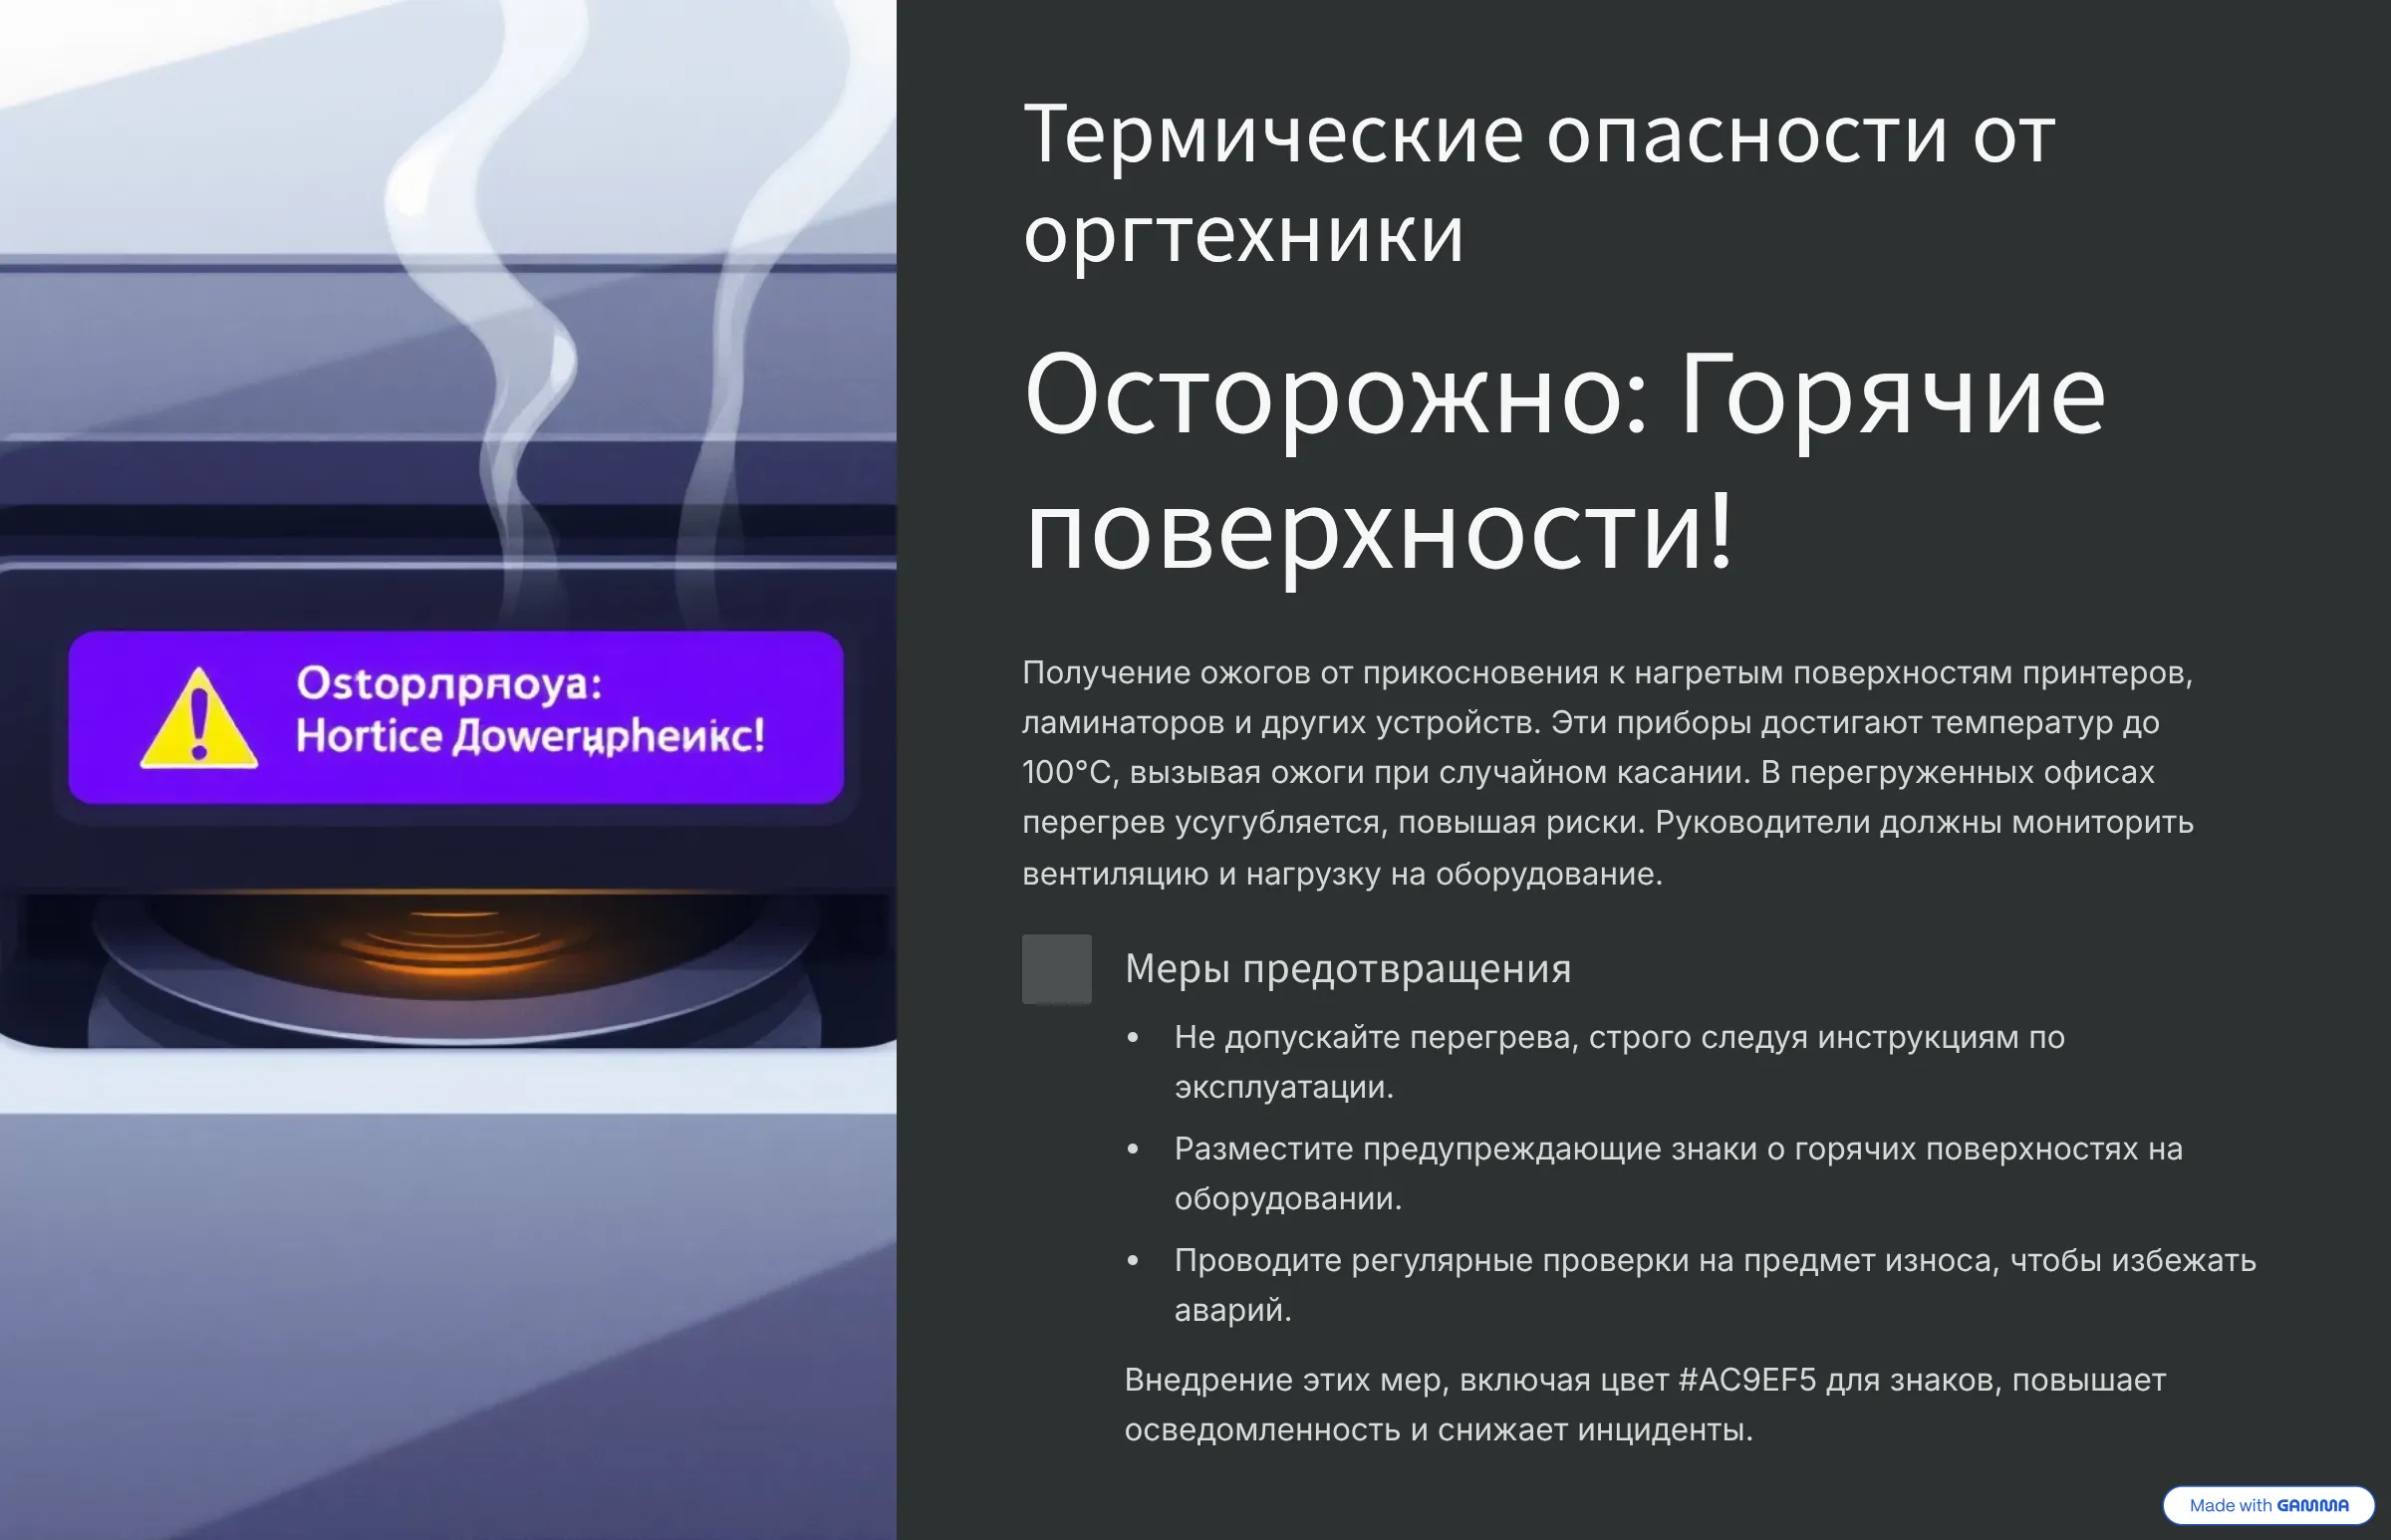
Task: Click the first bullet point marker
Action: [1132, 1038]
